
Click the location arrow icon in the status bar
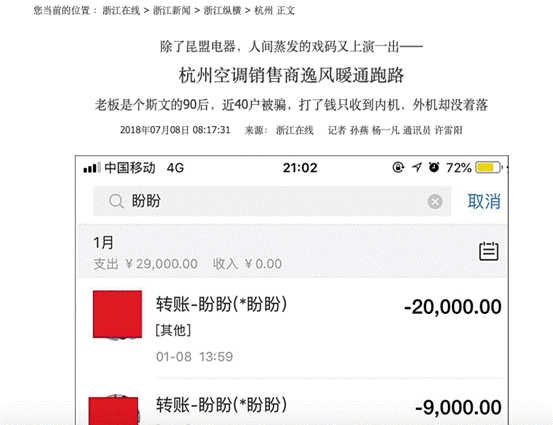pyautogui.click(x=417, y=167)
